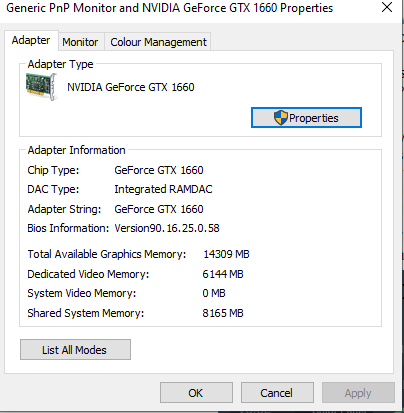
Task: Confirm with the OK button
Action: [x=196, y=393]
